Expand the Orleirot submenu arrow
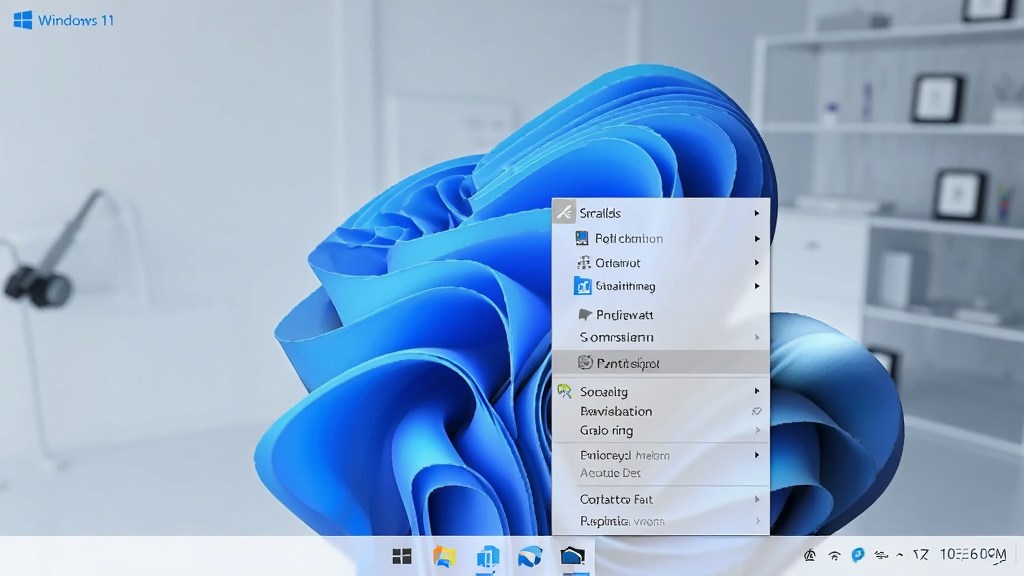Viewport: 1024px width, 576px height. pos(757,263)
